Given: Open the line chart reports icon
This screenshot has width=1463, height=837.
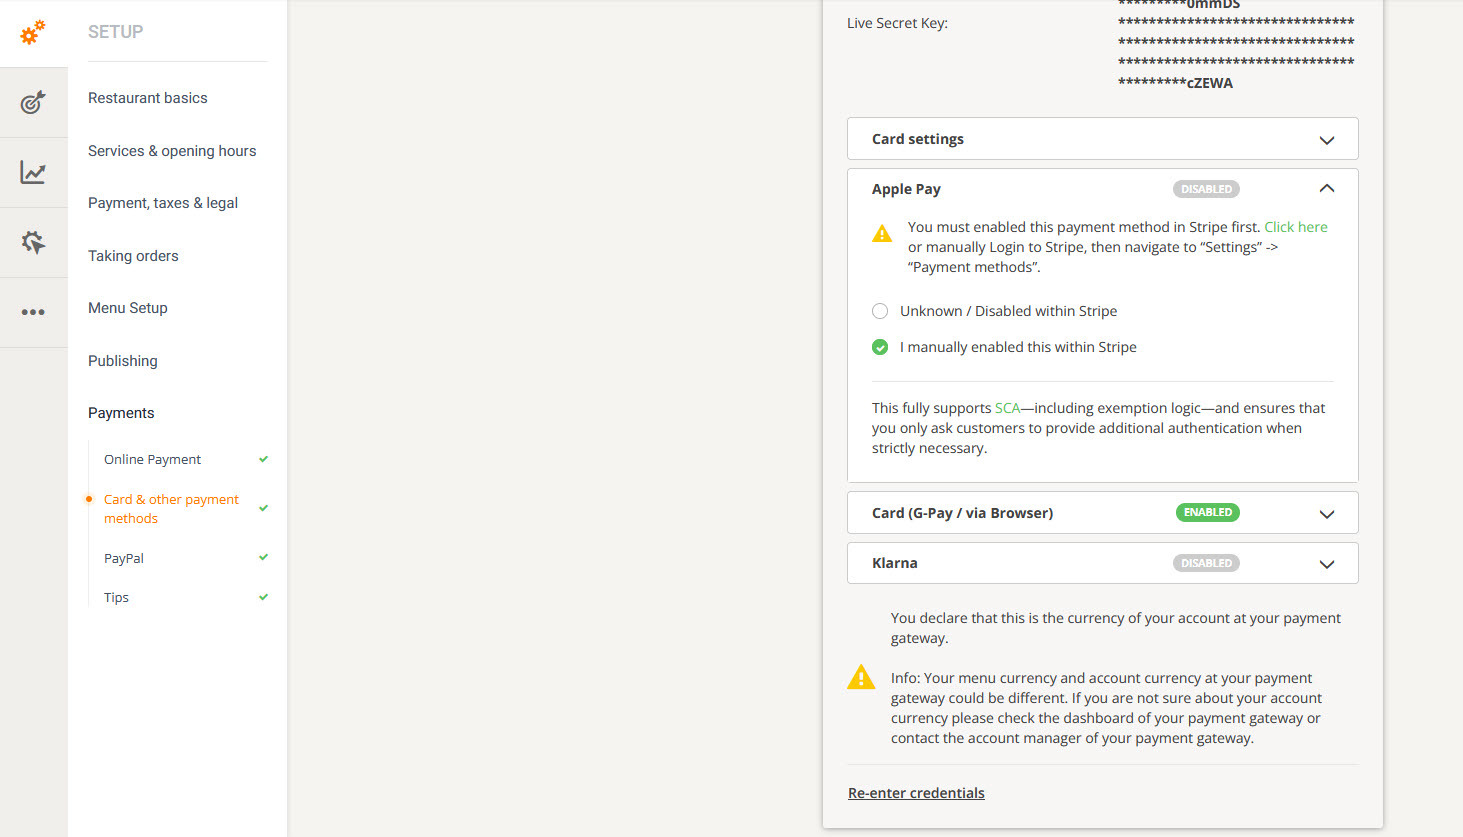Looking at the screenshot, I should click(33, 173).
